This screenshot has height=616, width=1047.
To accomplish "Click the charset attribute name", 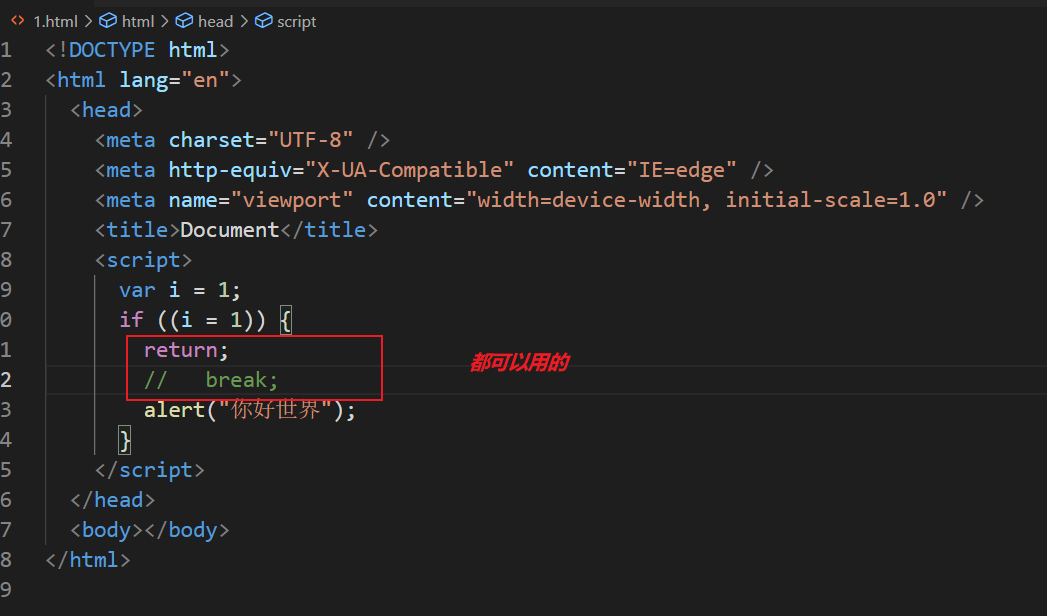I will click(212, 140).
